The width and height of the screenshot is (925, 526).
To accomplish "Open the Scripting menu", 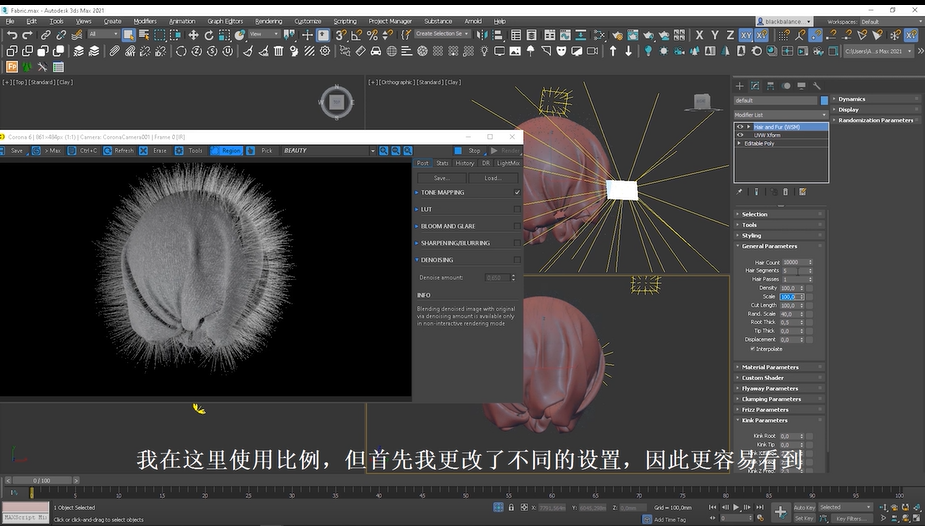I will click(345, 21).
